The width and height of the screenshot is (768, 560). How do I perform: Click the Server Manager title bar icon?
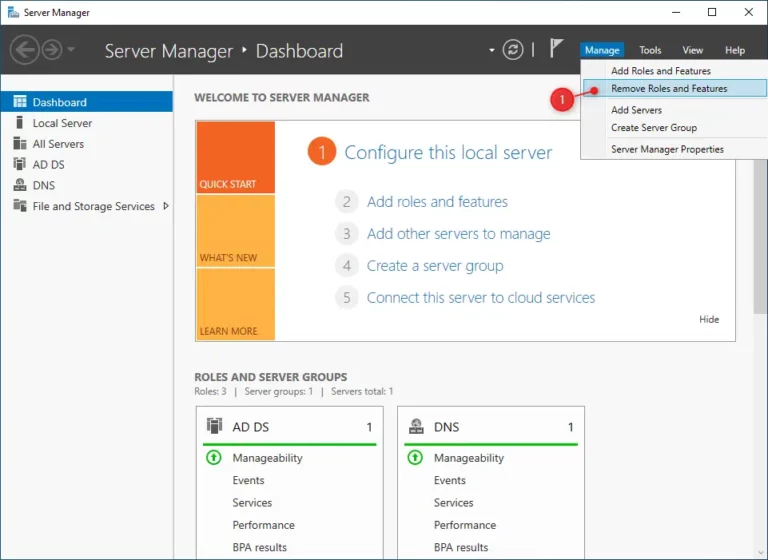pyautogui.click(x=13, y=12)
